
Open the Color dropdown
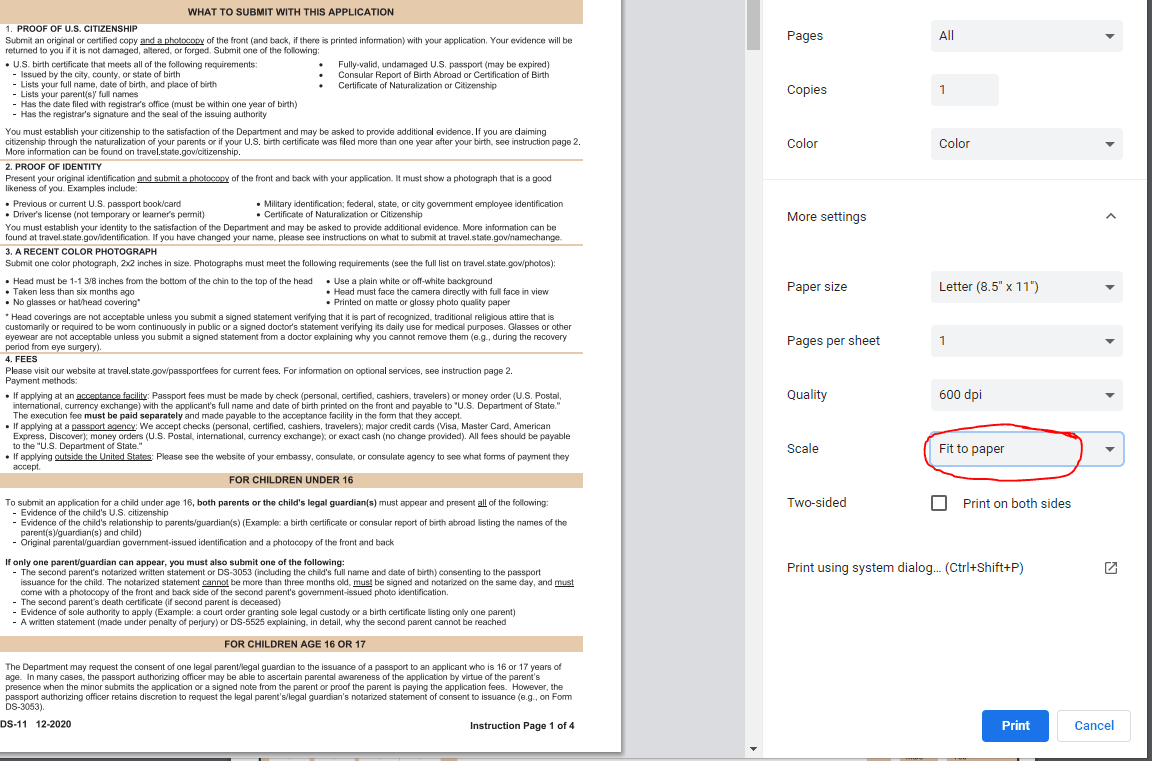(x=1026, y=143)
